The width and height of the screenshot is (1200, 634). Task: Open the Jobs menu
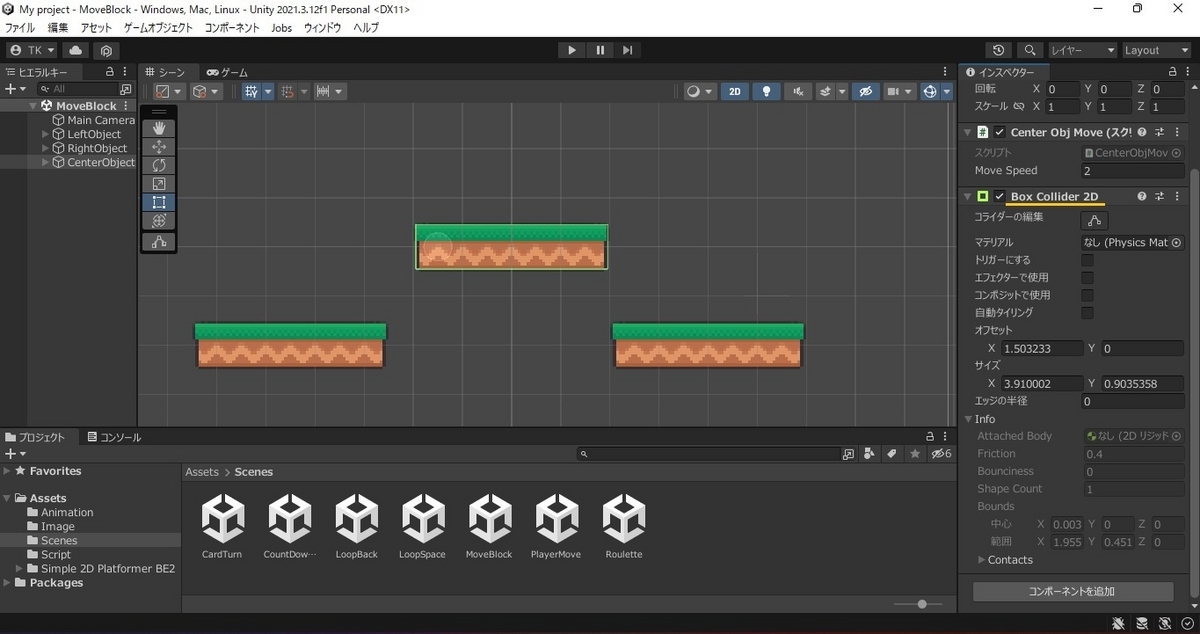(282, 28)
